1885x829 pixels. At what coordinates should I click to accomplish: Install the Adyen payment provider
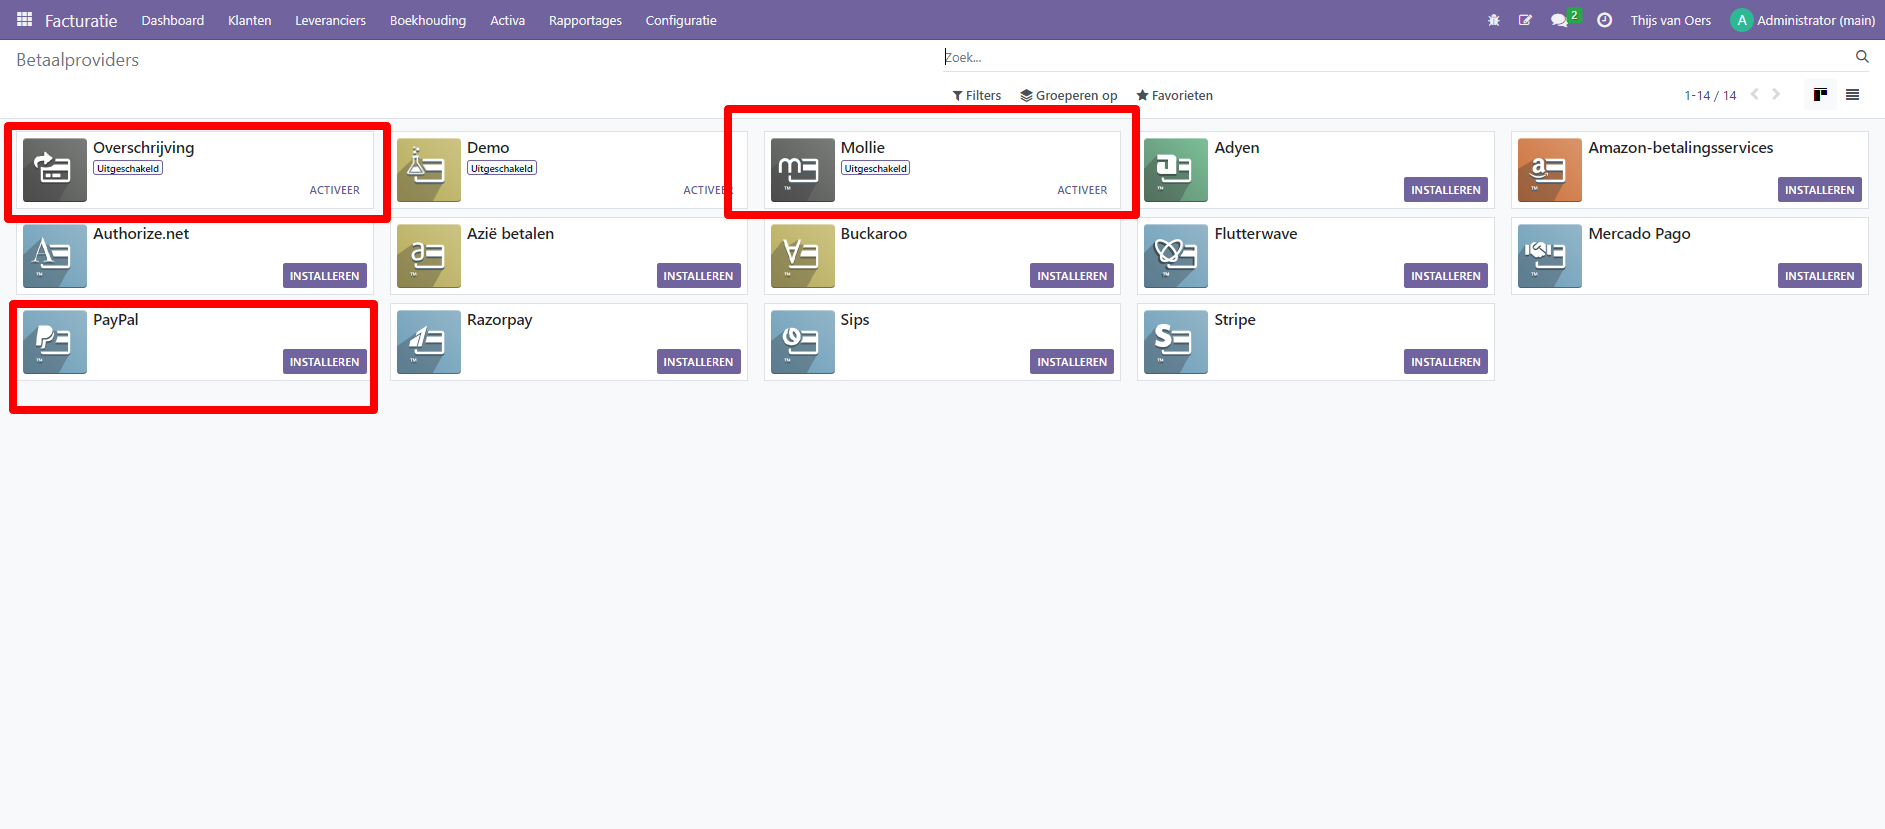tap(1445, 190)
